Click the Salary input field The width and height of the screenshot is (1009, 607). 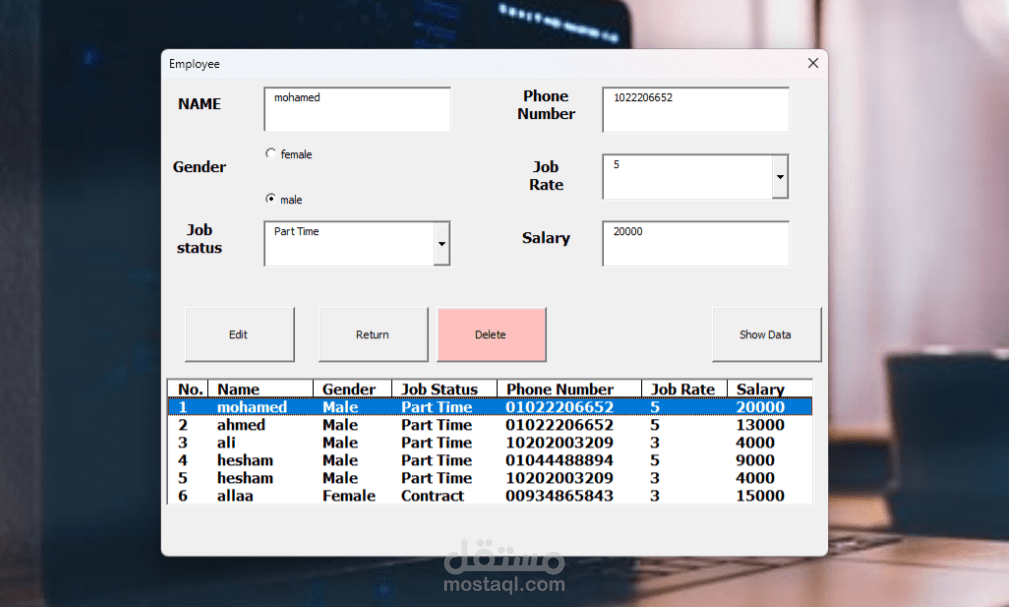click(x=694, y=243)
